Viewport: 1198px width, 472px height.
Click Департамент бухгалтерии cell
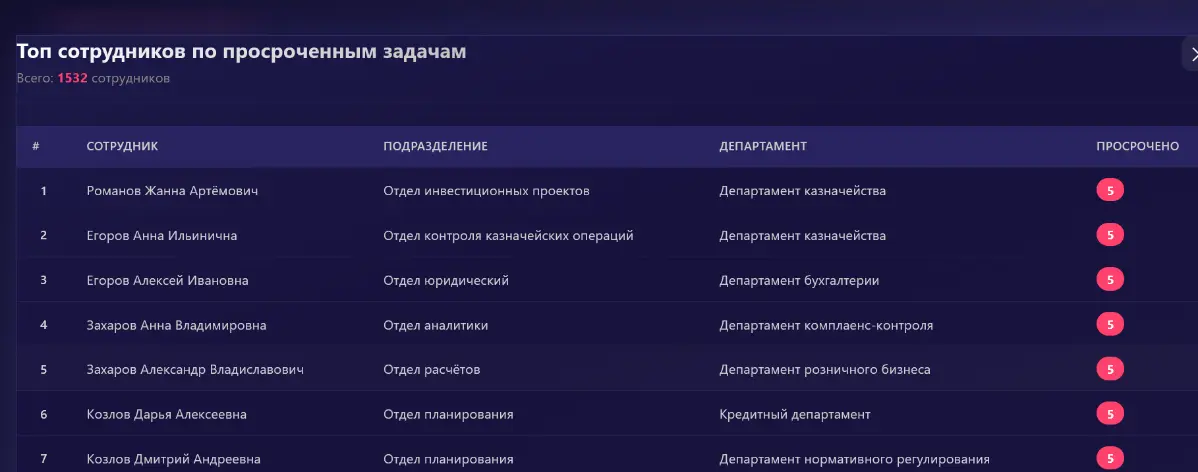click(x=799, y=280)
